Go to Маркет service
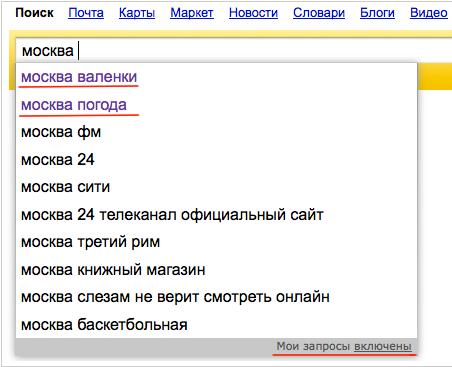The height and width of the screenshot is (367, 452). 192,13
